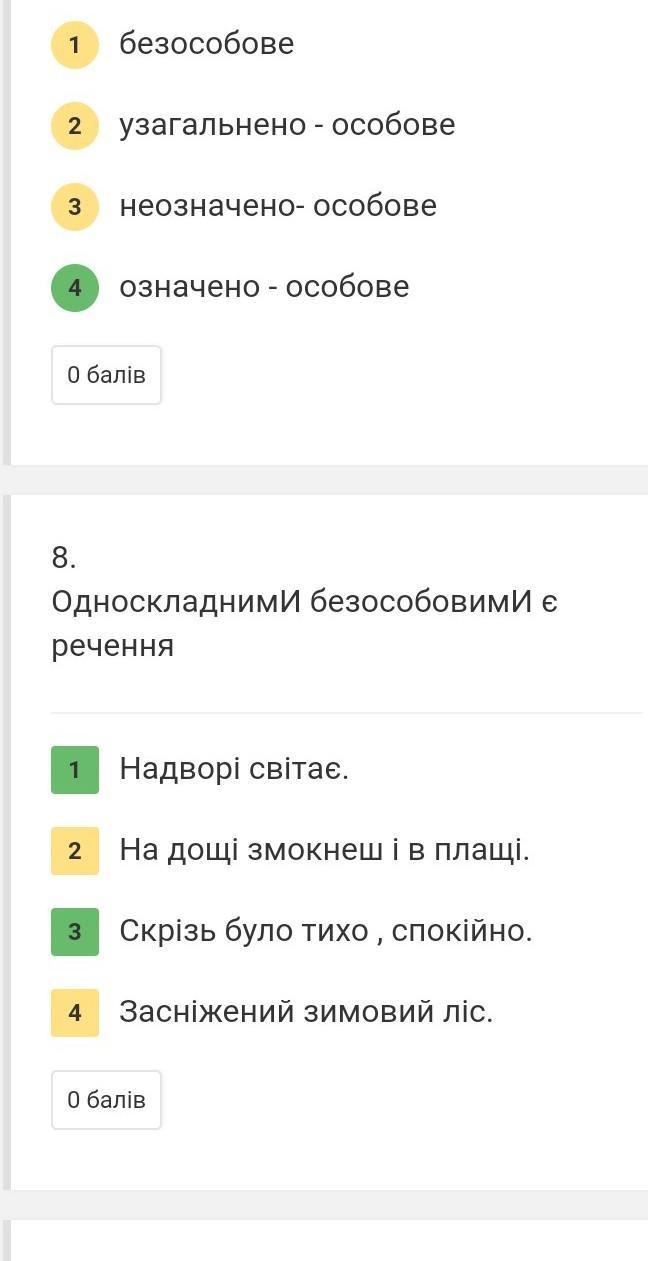Viewport: 648px width, 1261px height.
Task: Toggle square checkbox 2 'На дощі змокнеш'
Action: tap(75, 851)
